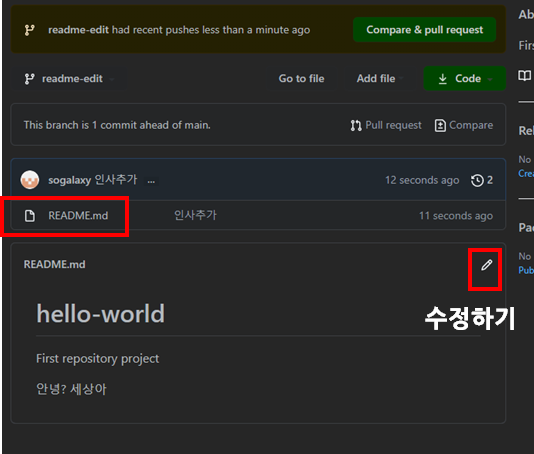
Task: Open the sogalaxy username link
Action: pos(69,180)
